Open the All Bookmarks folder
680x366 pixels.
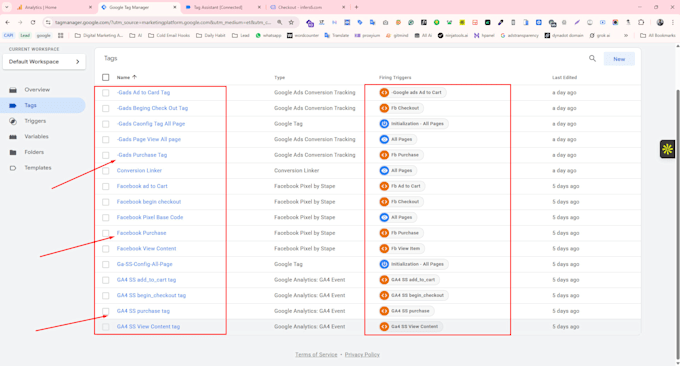[x=657, y=36]
